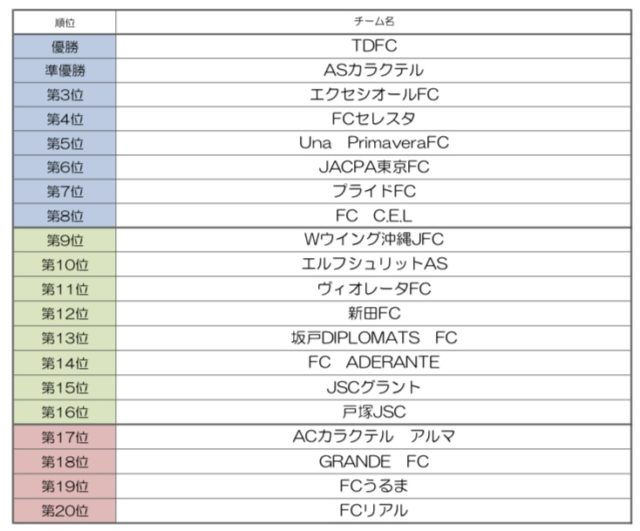
Task: Select the 第17位 red rank cell
Action: 65,436
